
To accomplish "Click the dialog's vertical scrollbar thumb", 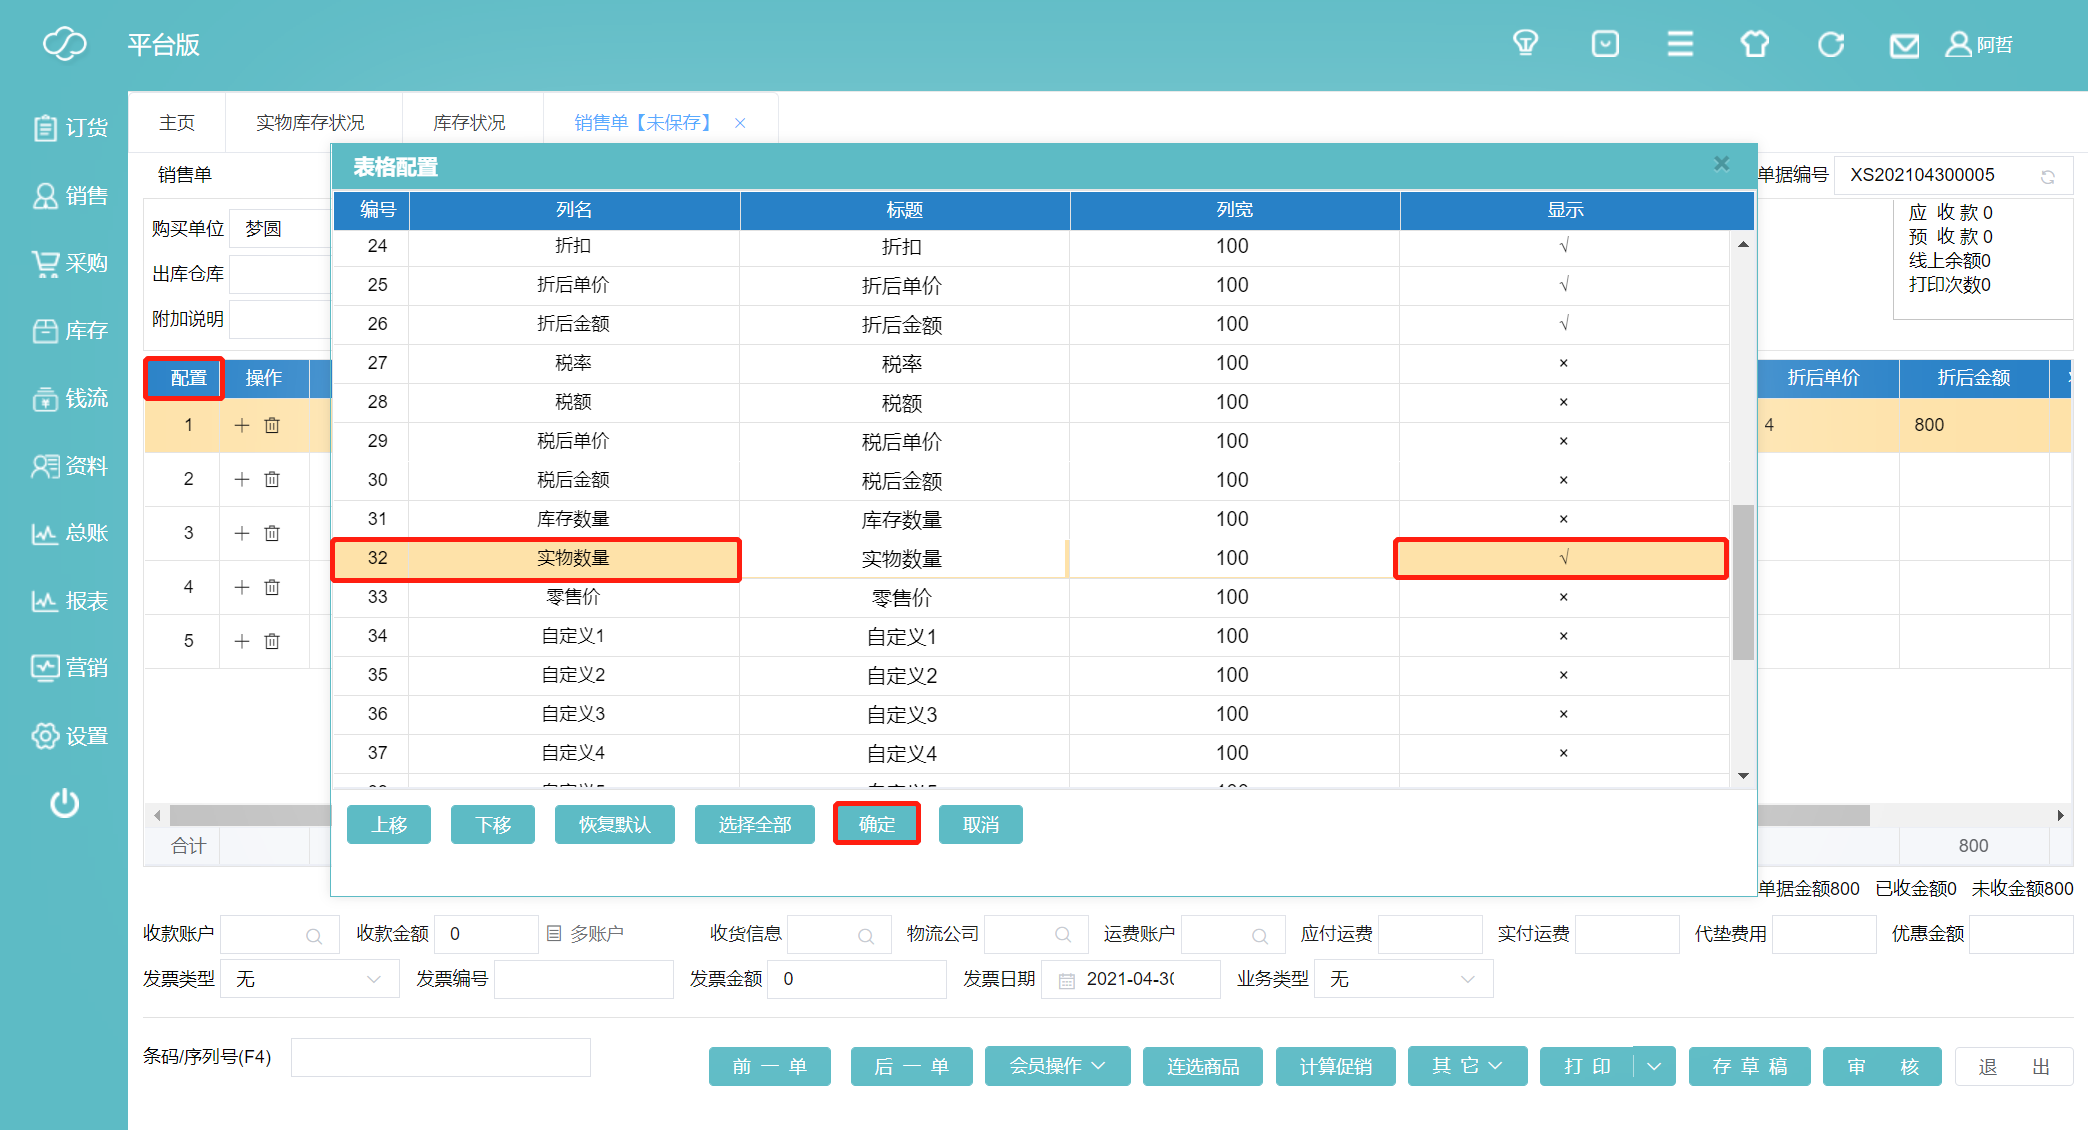I will click(x=1743, y=581).
